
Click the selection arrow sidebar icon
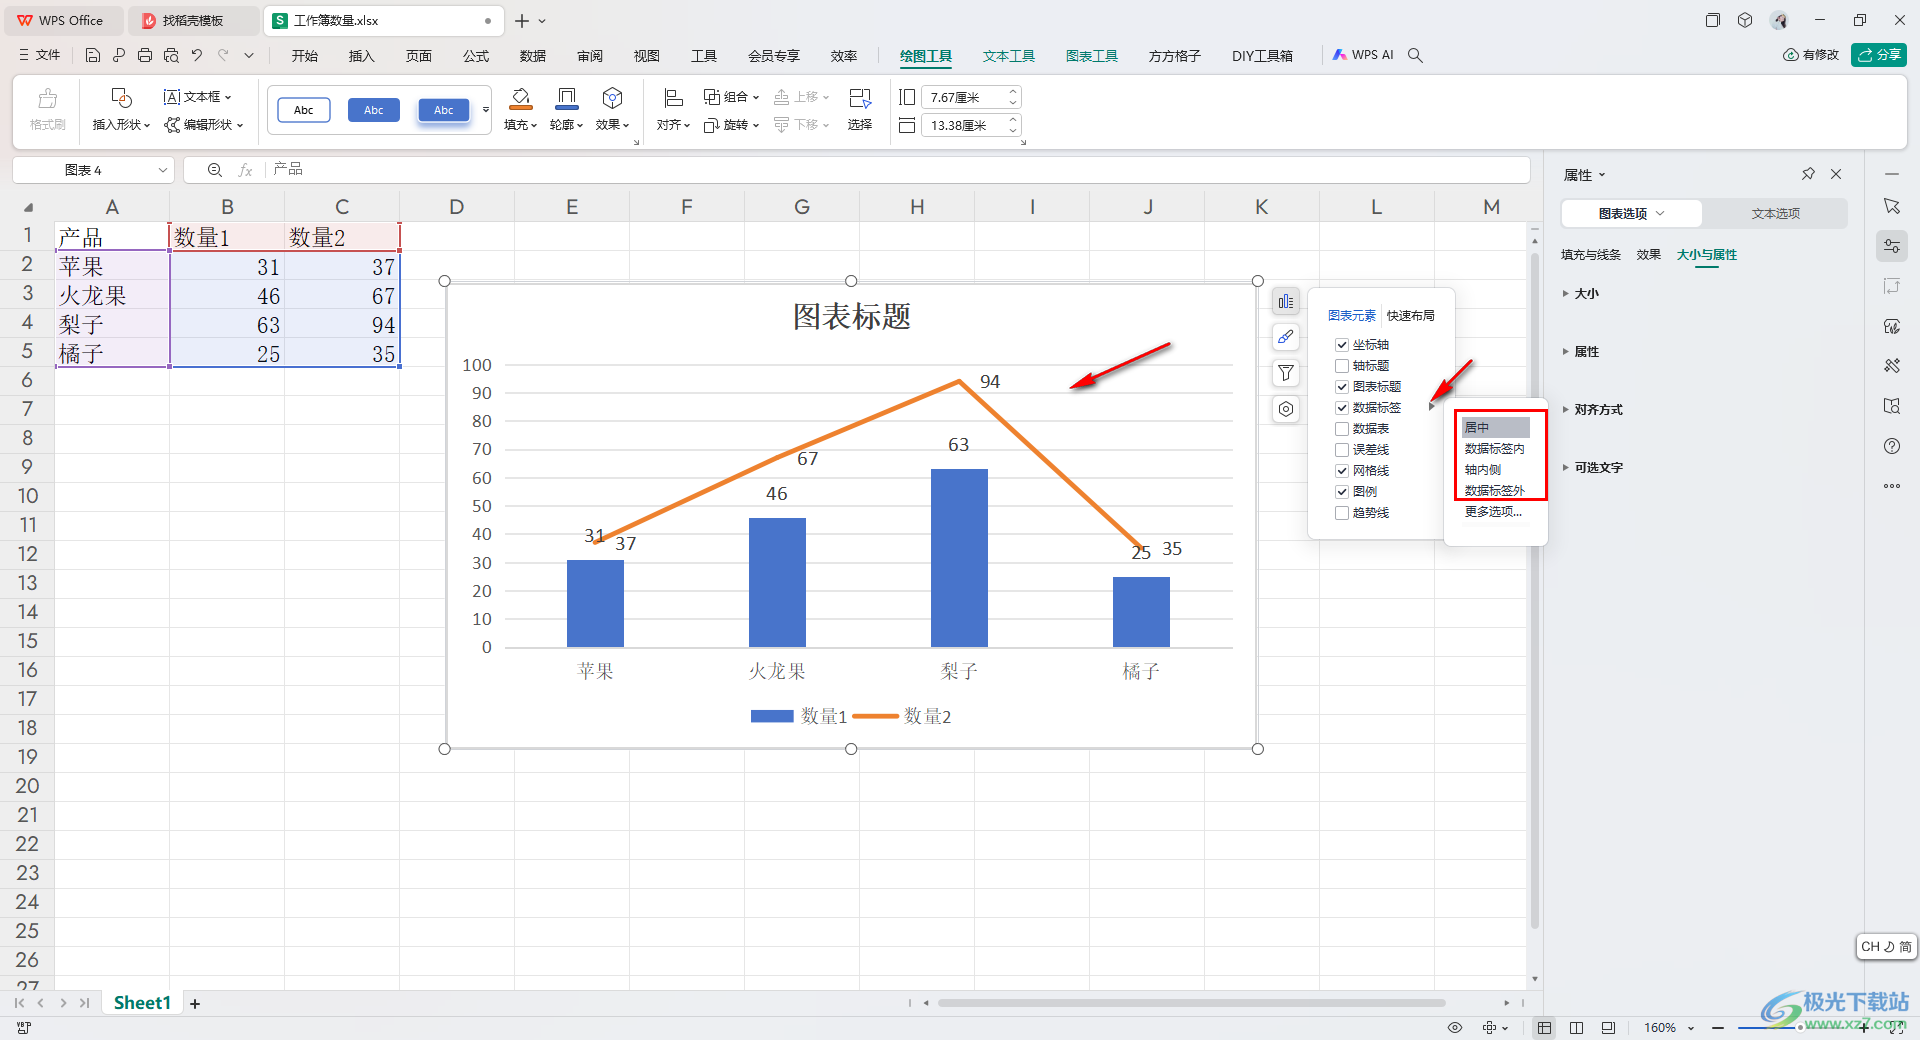pyautogui.click(x=1892, y=206)
